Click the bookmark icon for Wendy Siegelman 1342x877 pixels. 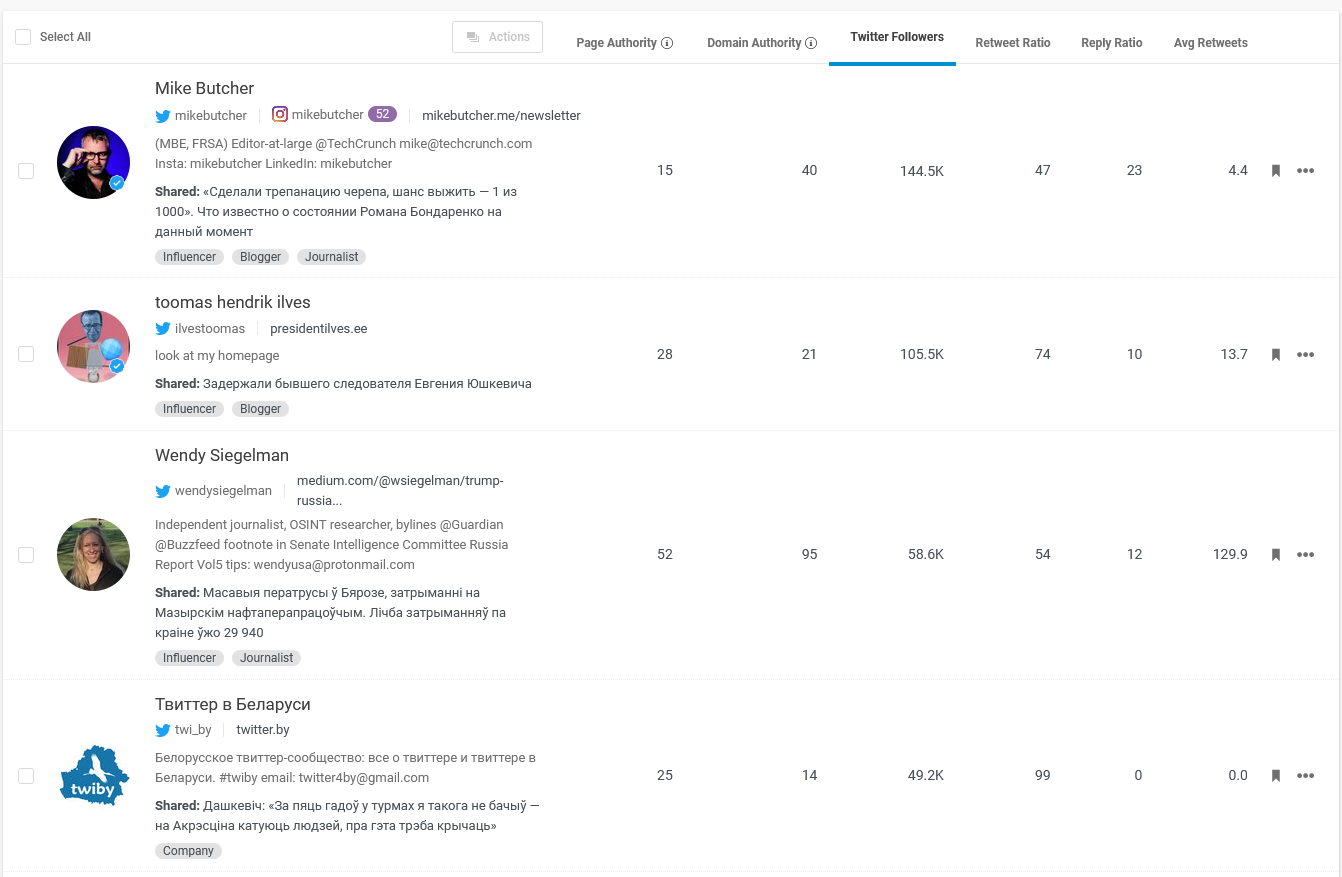1275,555
